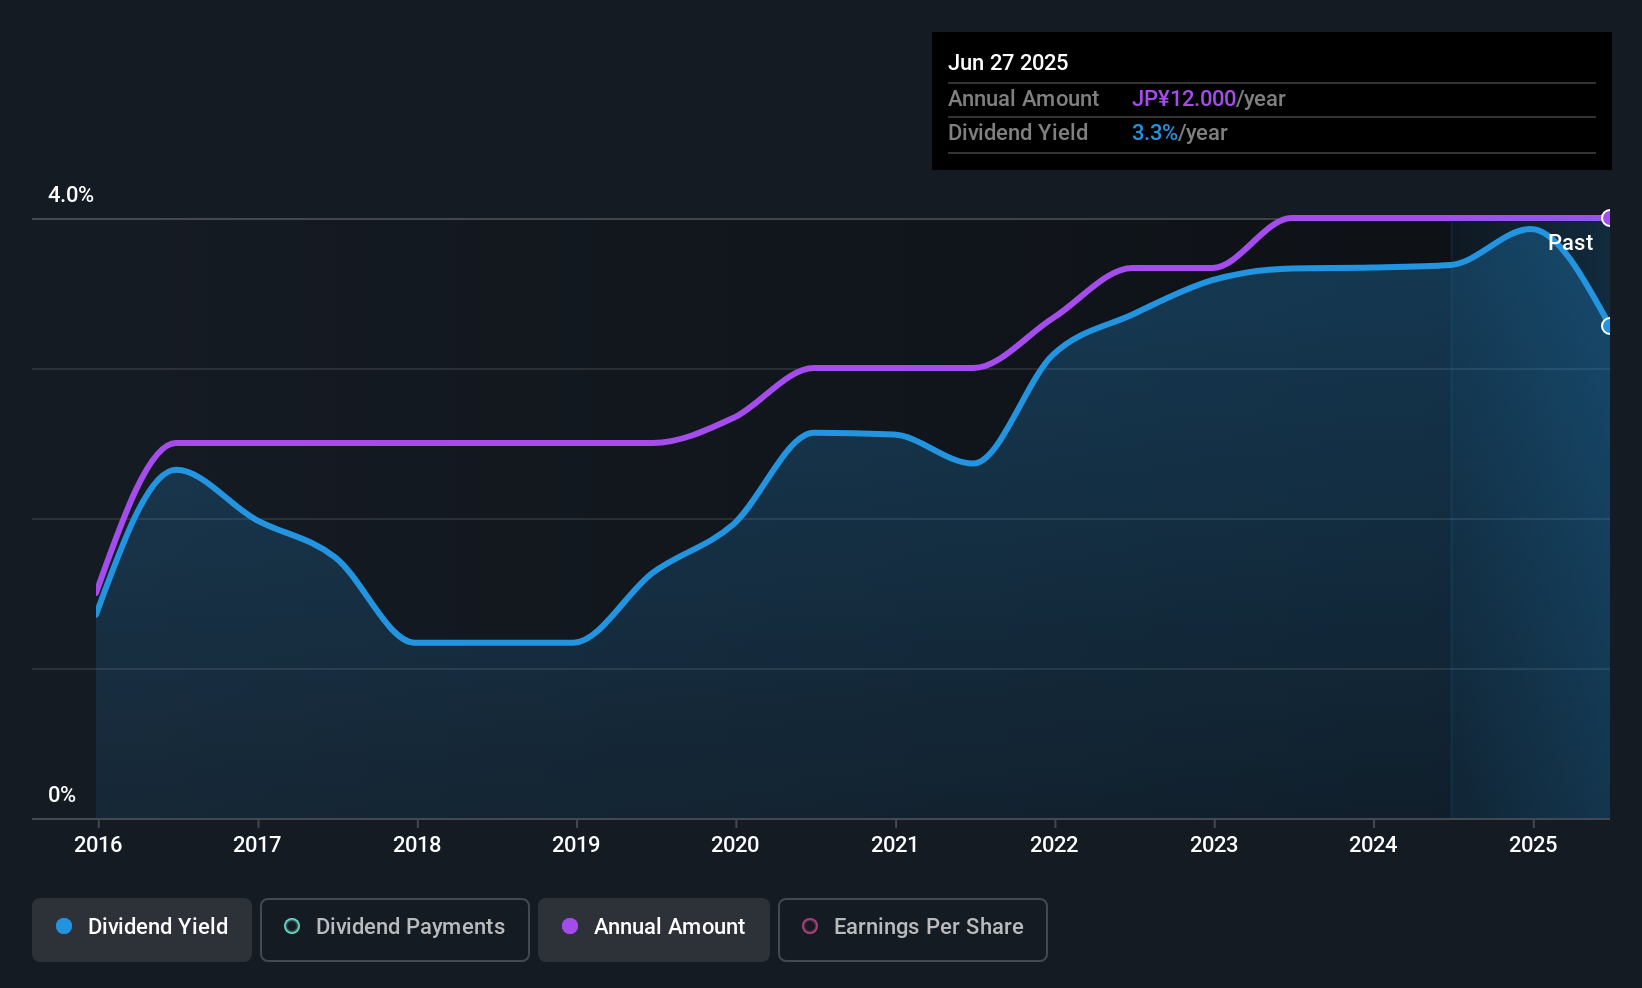Click the JP¥12.000/year annual amount value

click(x=1208, y=98)
